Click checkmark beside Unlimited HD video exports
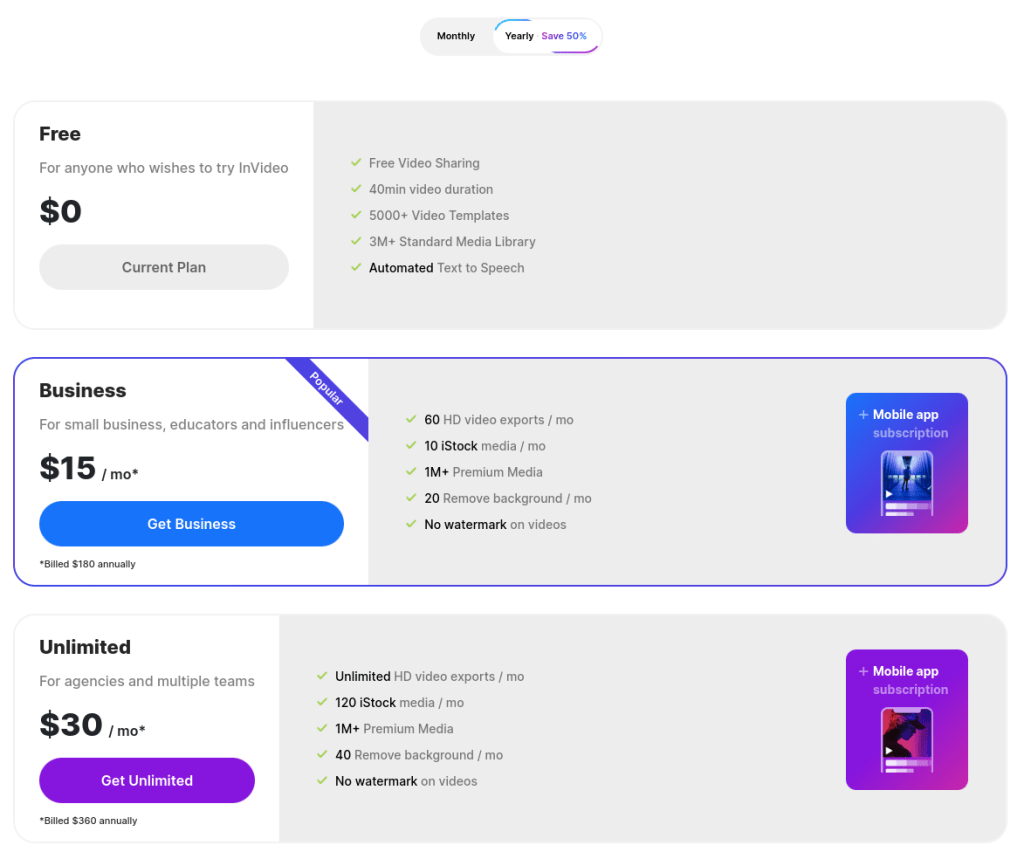This screenshot has height=852, width=1024. tap(322, 676)
